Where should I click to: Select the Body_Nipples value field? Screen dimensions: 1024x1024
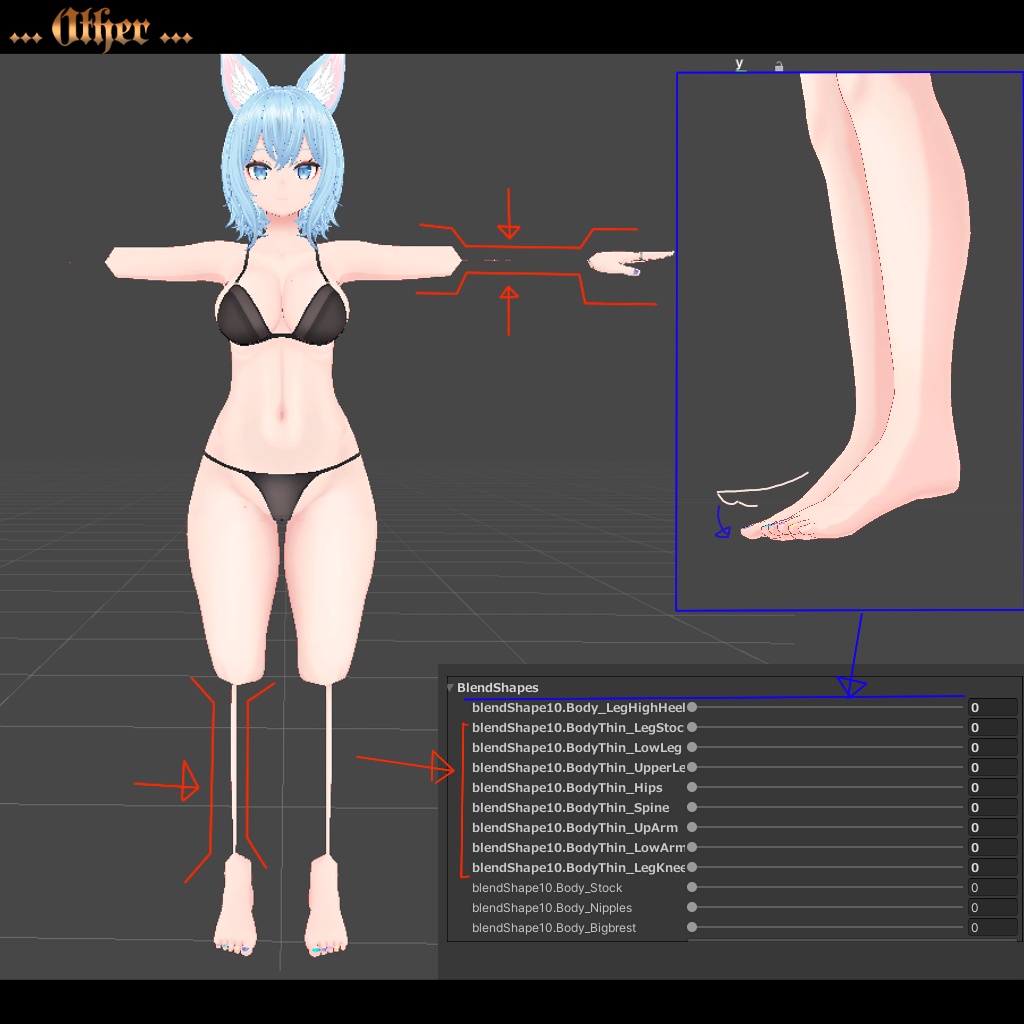993,907
